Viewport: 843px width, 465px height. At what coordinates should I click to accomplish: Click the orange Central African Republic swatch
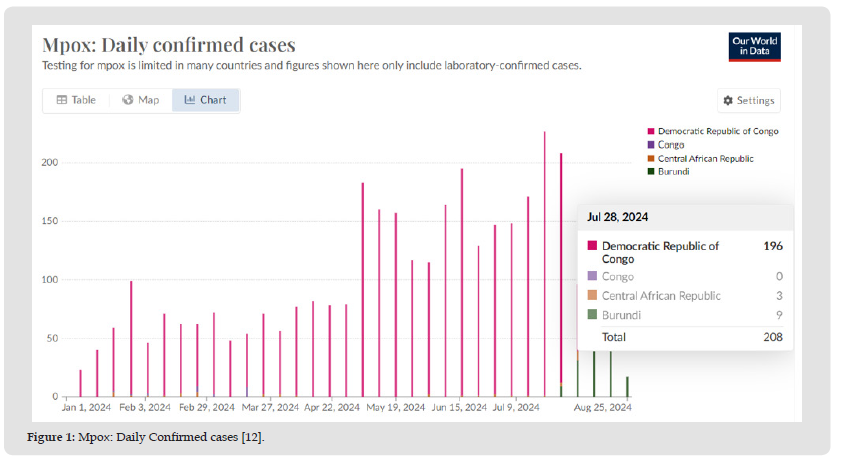pyautogui.click(x=651, y=158)
